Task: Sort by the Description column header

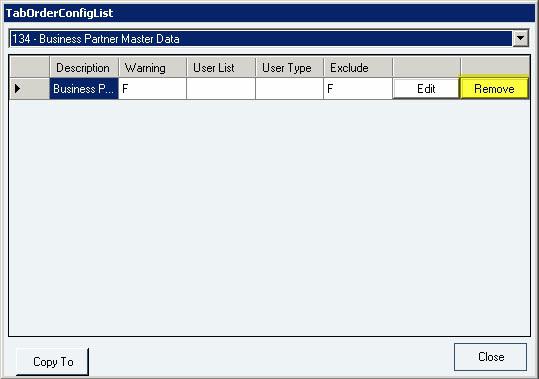Action: (x=84, y=67)
